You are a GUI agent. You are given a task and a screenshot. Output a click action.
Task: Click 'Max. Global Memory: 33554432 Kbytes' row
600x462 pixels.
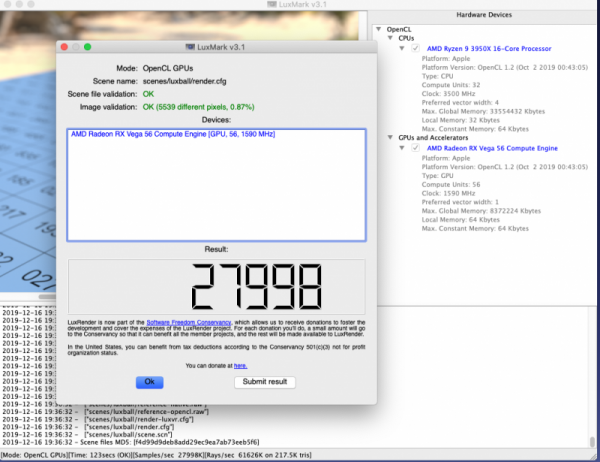pos(483,111)
